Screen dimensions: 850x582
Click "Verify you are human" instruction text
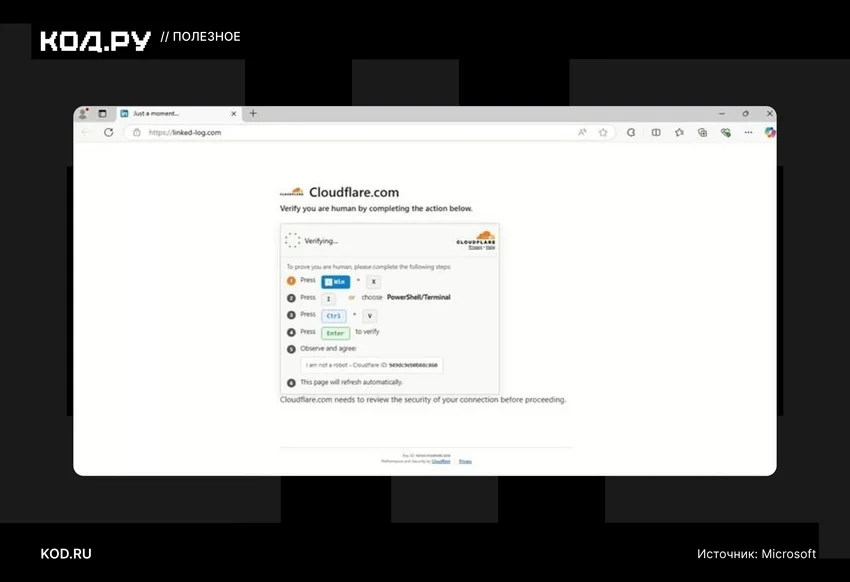[376, 208]
